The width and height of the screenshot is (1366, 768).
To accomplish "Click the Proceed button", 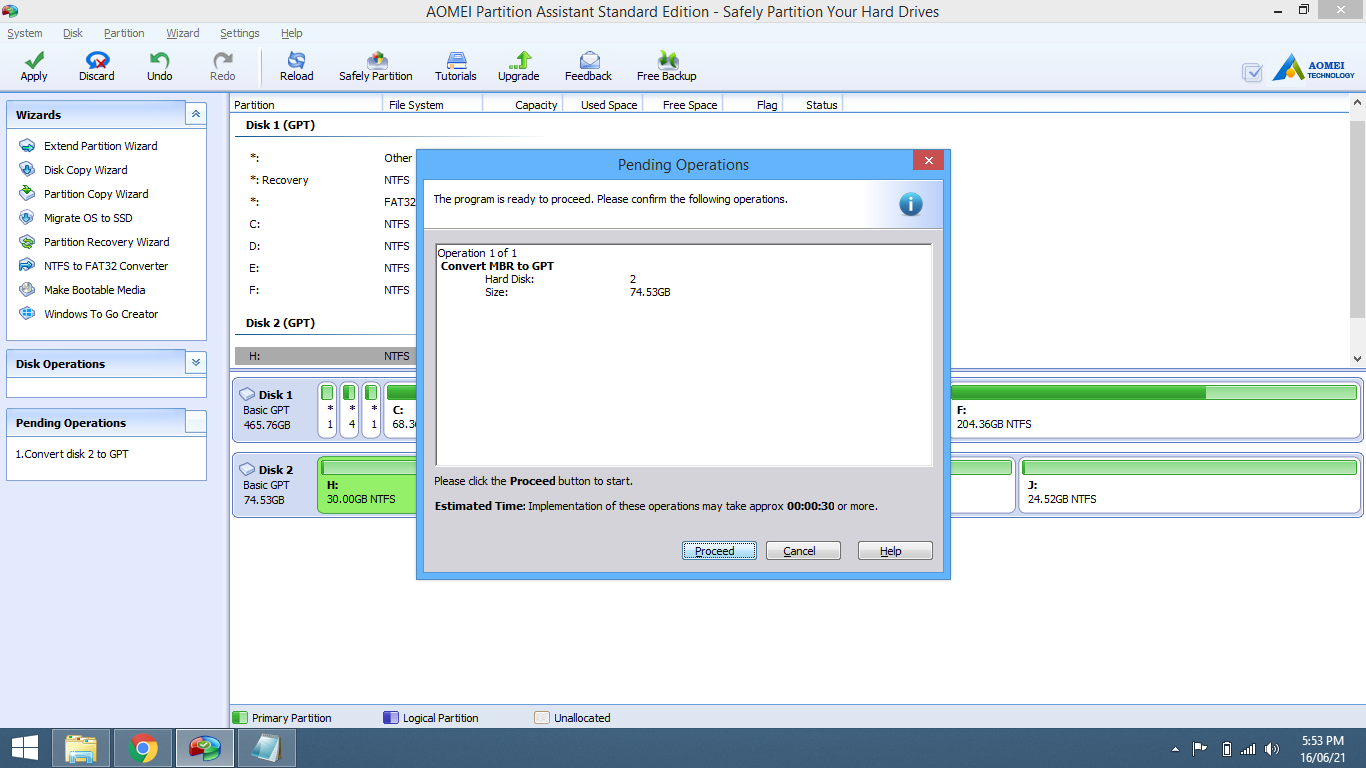I will click(x=719, y=551).
